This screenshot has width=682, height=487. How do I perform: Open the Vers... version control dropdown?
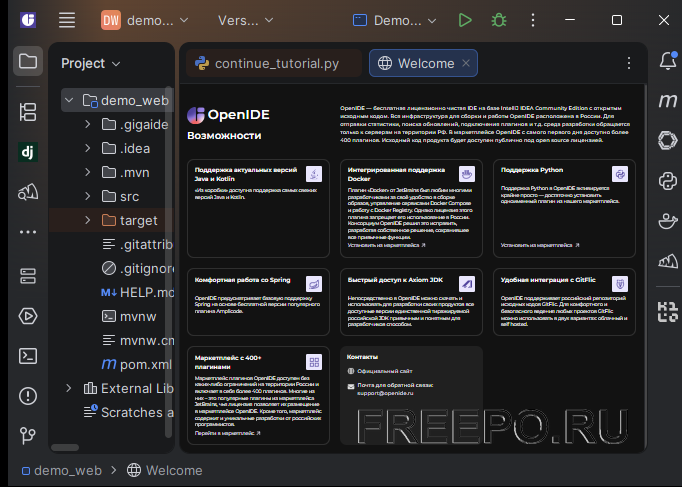coord(246,20)
